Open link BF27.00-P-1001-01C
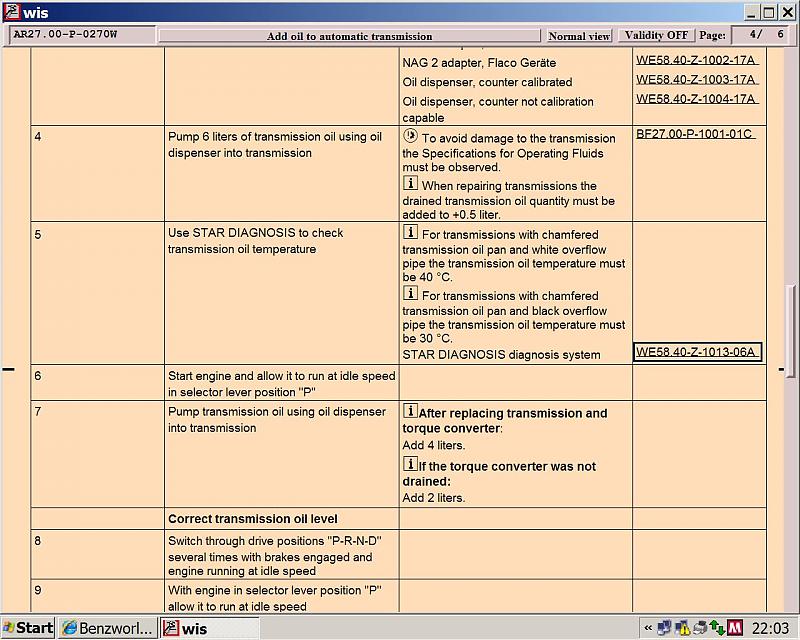The height and width of the screenshot is (640, 800). click(x=695, y=134)
